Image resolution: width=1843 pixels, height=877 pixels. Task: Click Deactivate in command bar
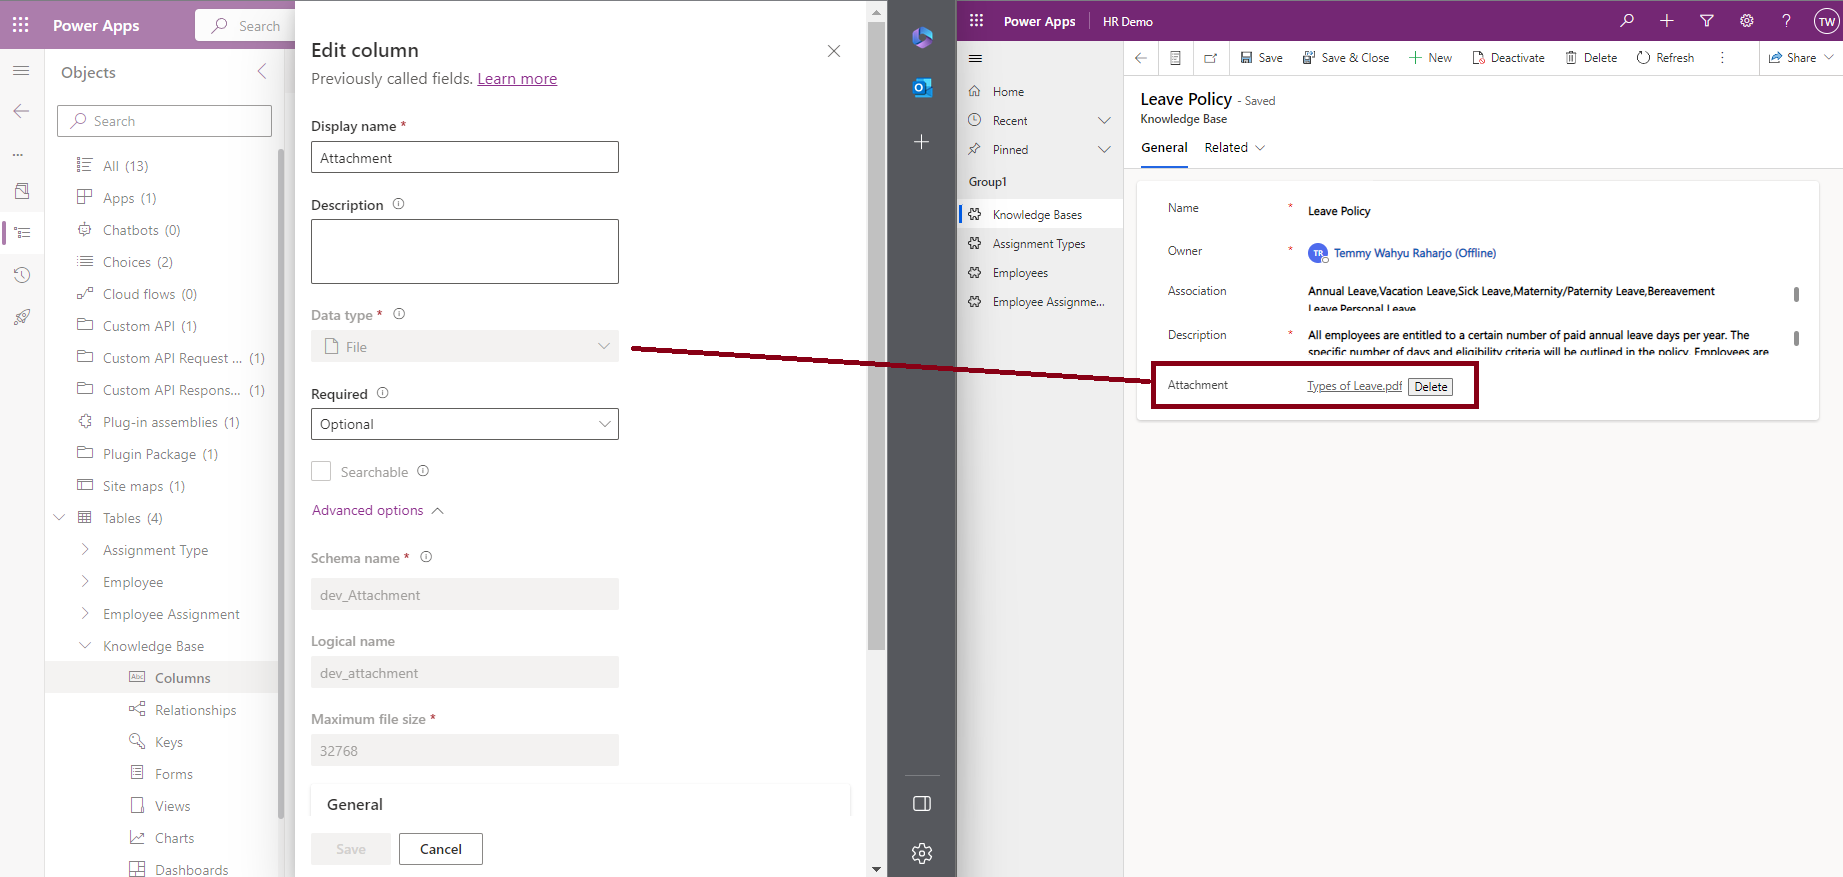coord(1508,58)
